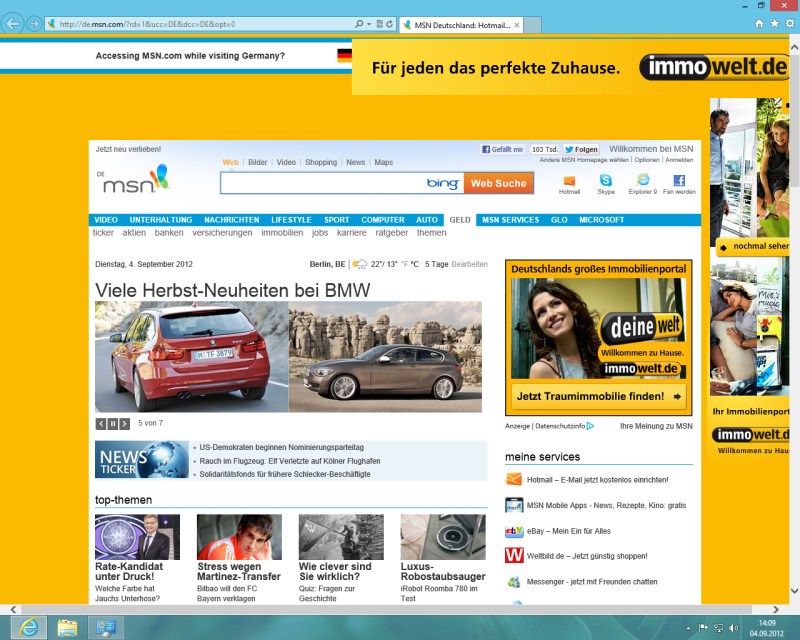Viewport: 800px width, 640px height.
Task: Click the weather icon beside Berlin, BE
Action: (x=360, y=264)
